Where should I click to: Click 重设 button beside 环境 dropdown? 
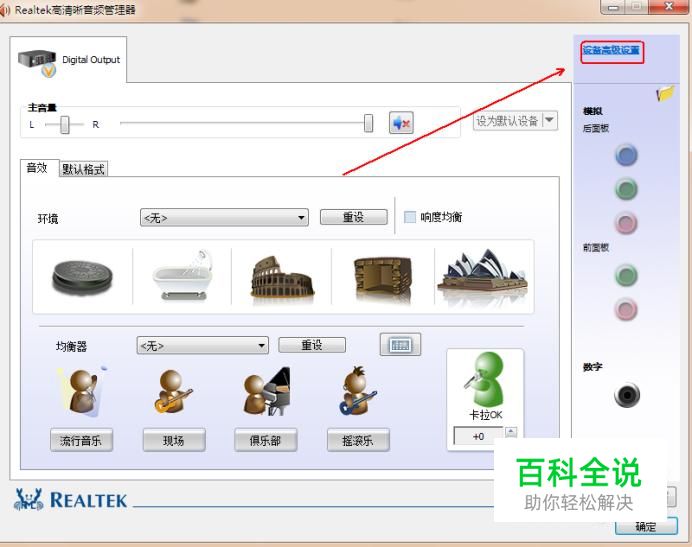(354, 217)
